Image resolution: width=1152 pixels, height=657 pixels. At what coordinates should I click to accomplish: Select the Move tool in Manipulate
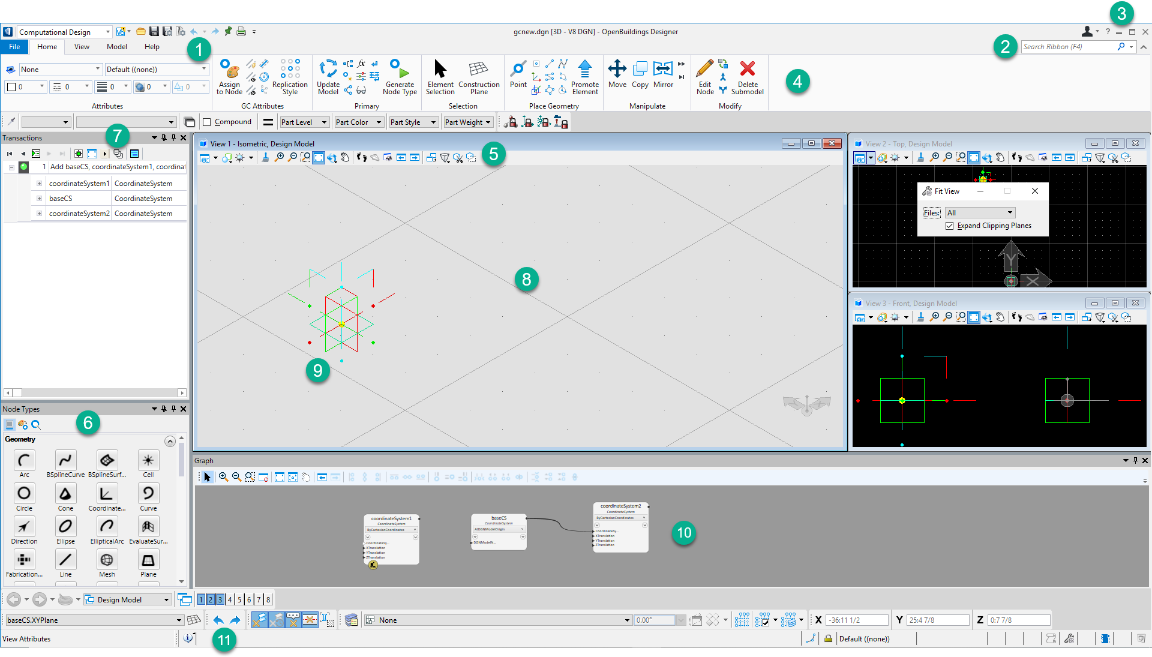point(617,70)
